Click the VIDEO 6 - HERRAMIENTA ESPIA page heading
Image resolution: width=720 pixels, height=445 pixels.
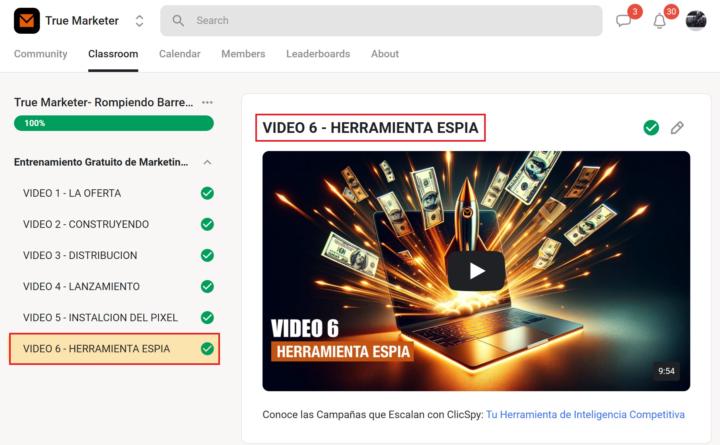tap(370, 128)
